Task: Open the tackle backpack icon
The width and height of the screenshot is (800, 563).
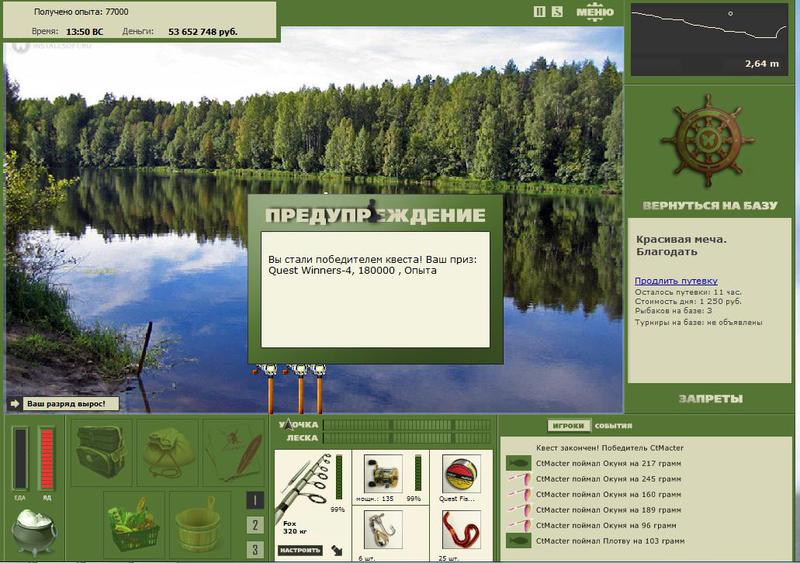Action: tap(101, 452)
